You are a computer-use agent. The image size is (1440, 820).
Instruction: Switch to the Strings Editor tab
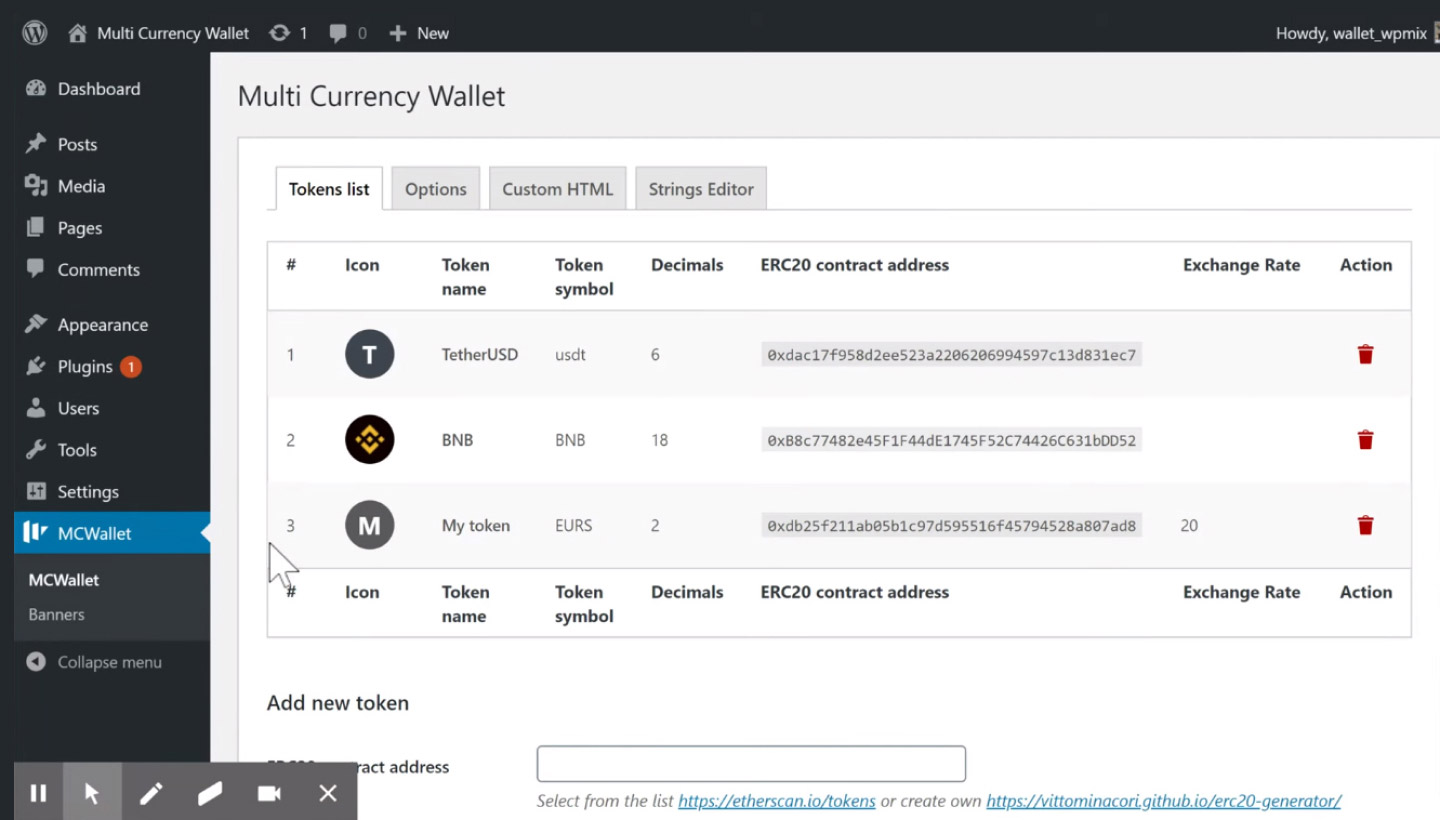700,188
